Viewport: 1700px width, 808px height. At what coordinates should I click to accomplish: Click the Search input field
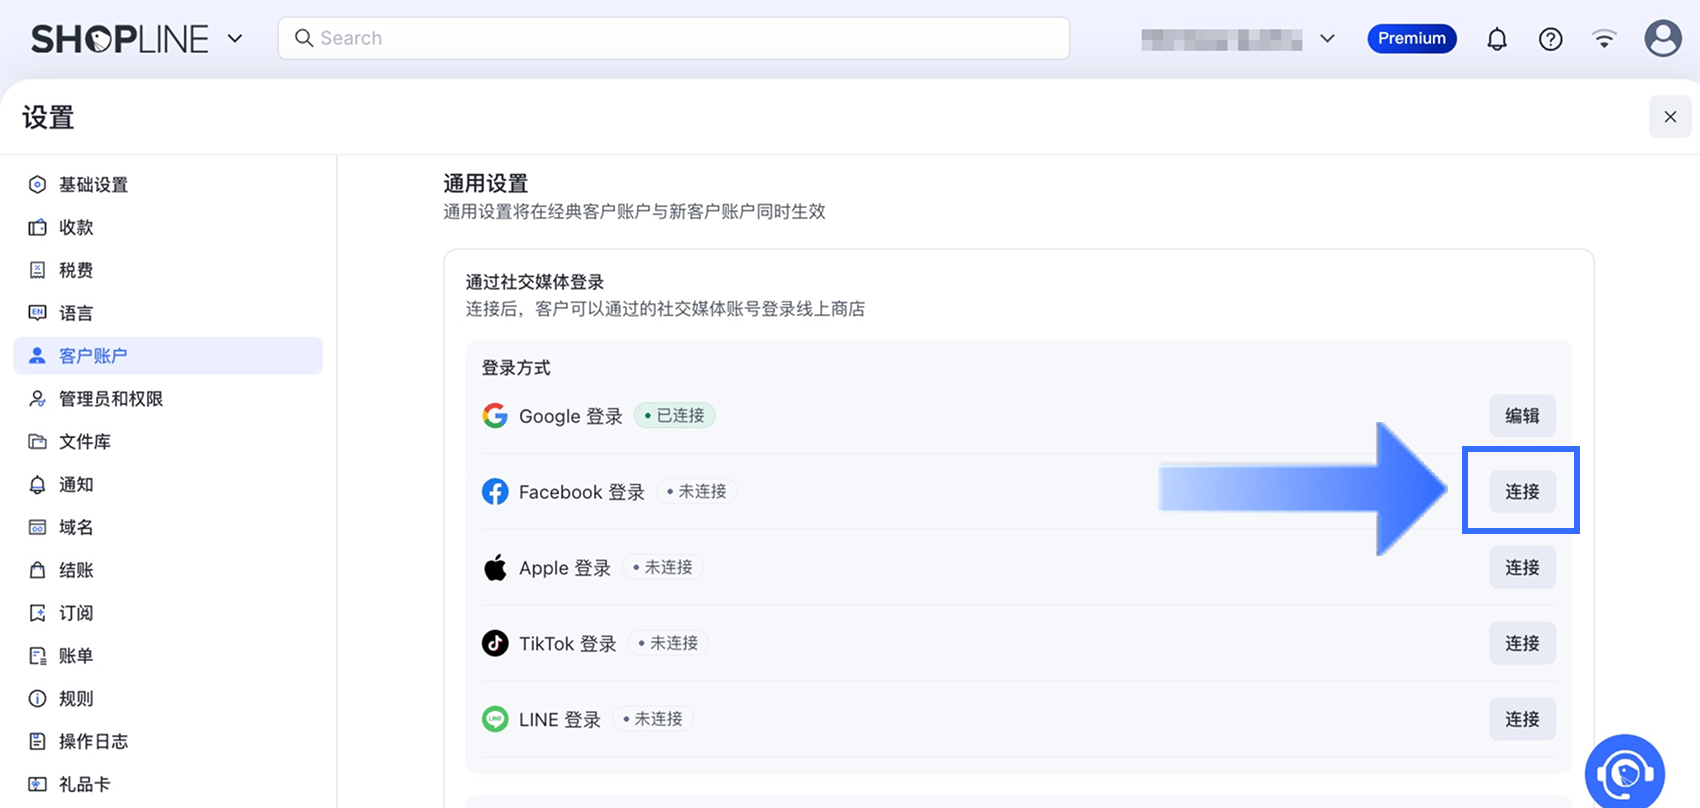[x=673, y=38]
